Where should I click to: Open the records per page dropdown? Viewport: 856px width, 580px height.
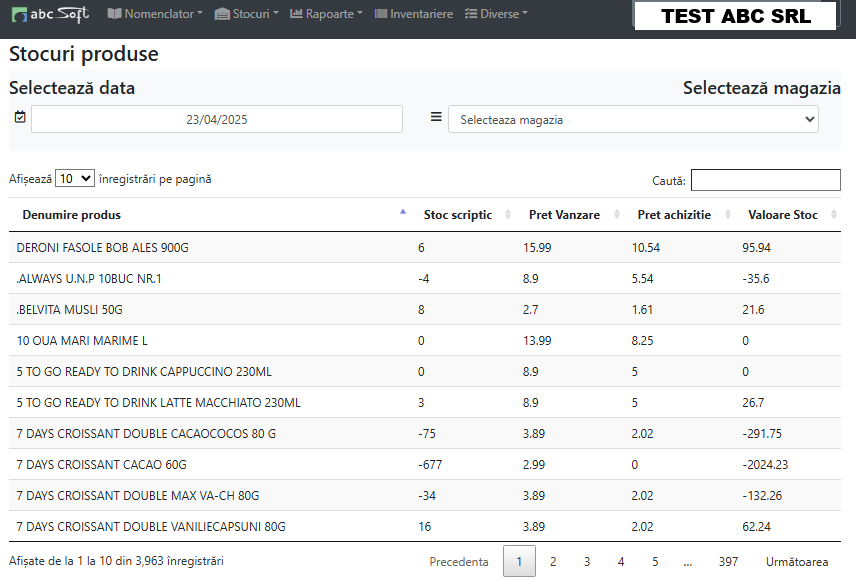pos(75,178)
